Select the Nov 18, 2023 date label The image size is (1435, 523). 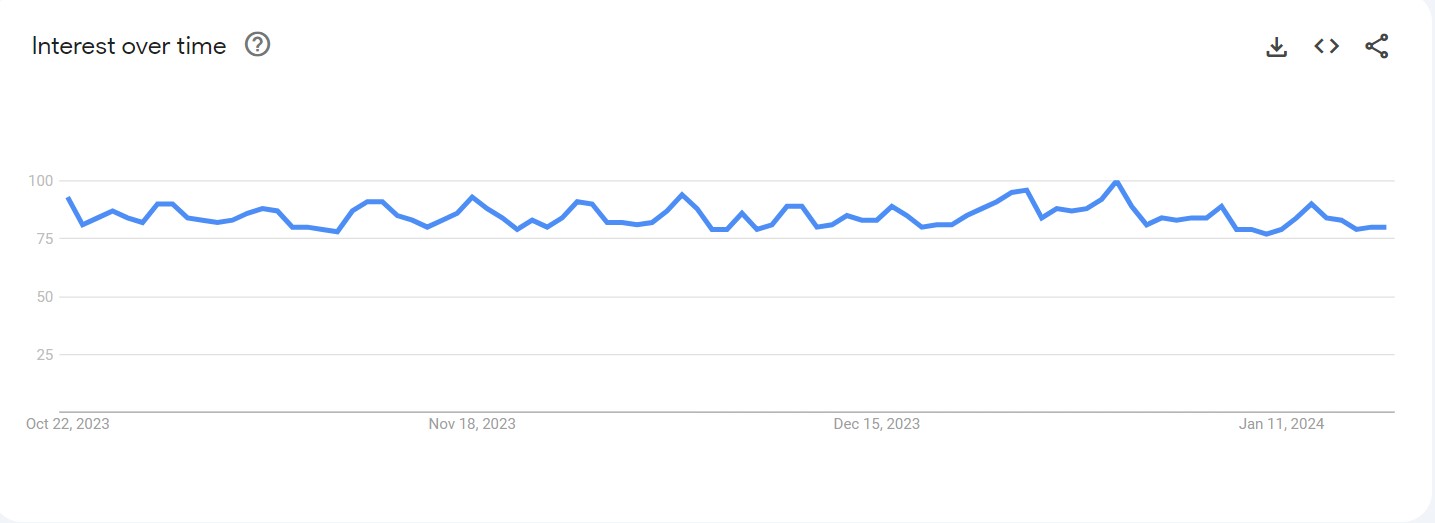(472, 424)
